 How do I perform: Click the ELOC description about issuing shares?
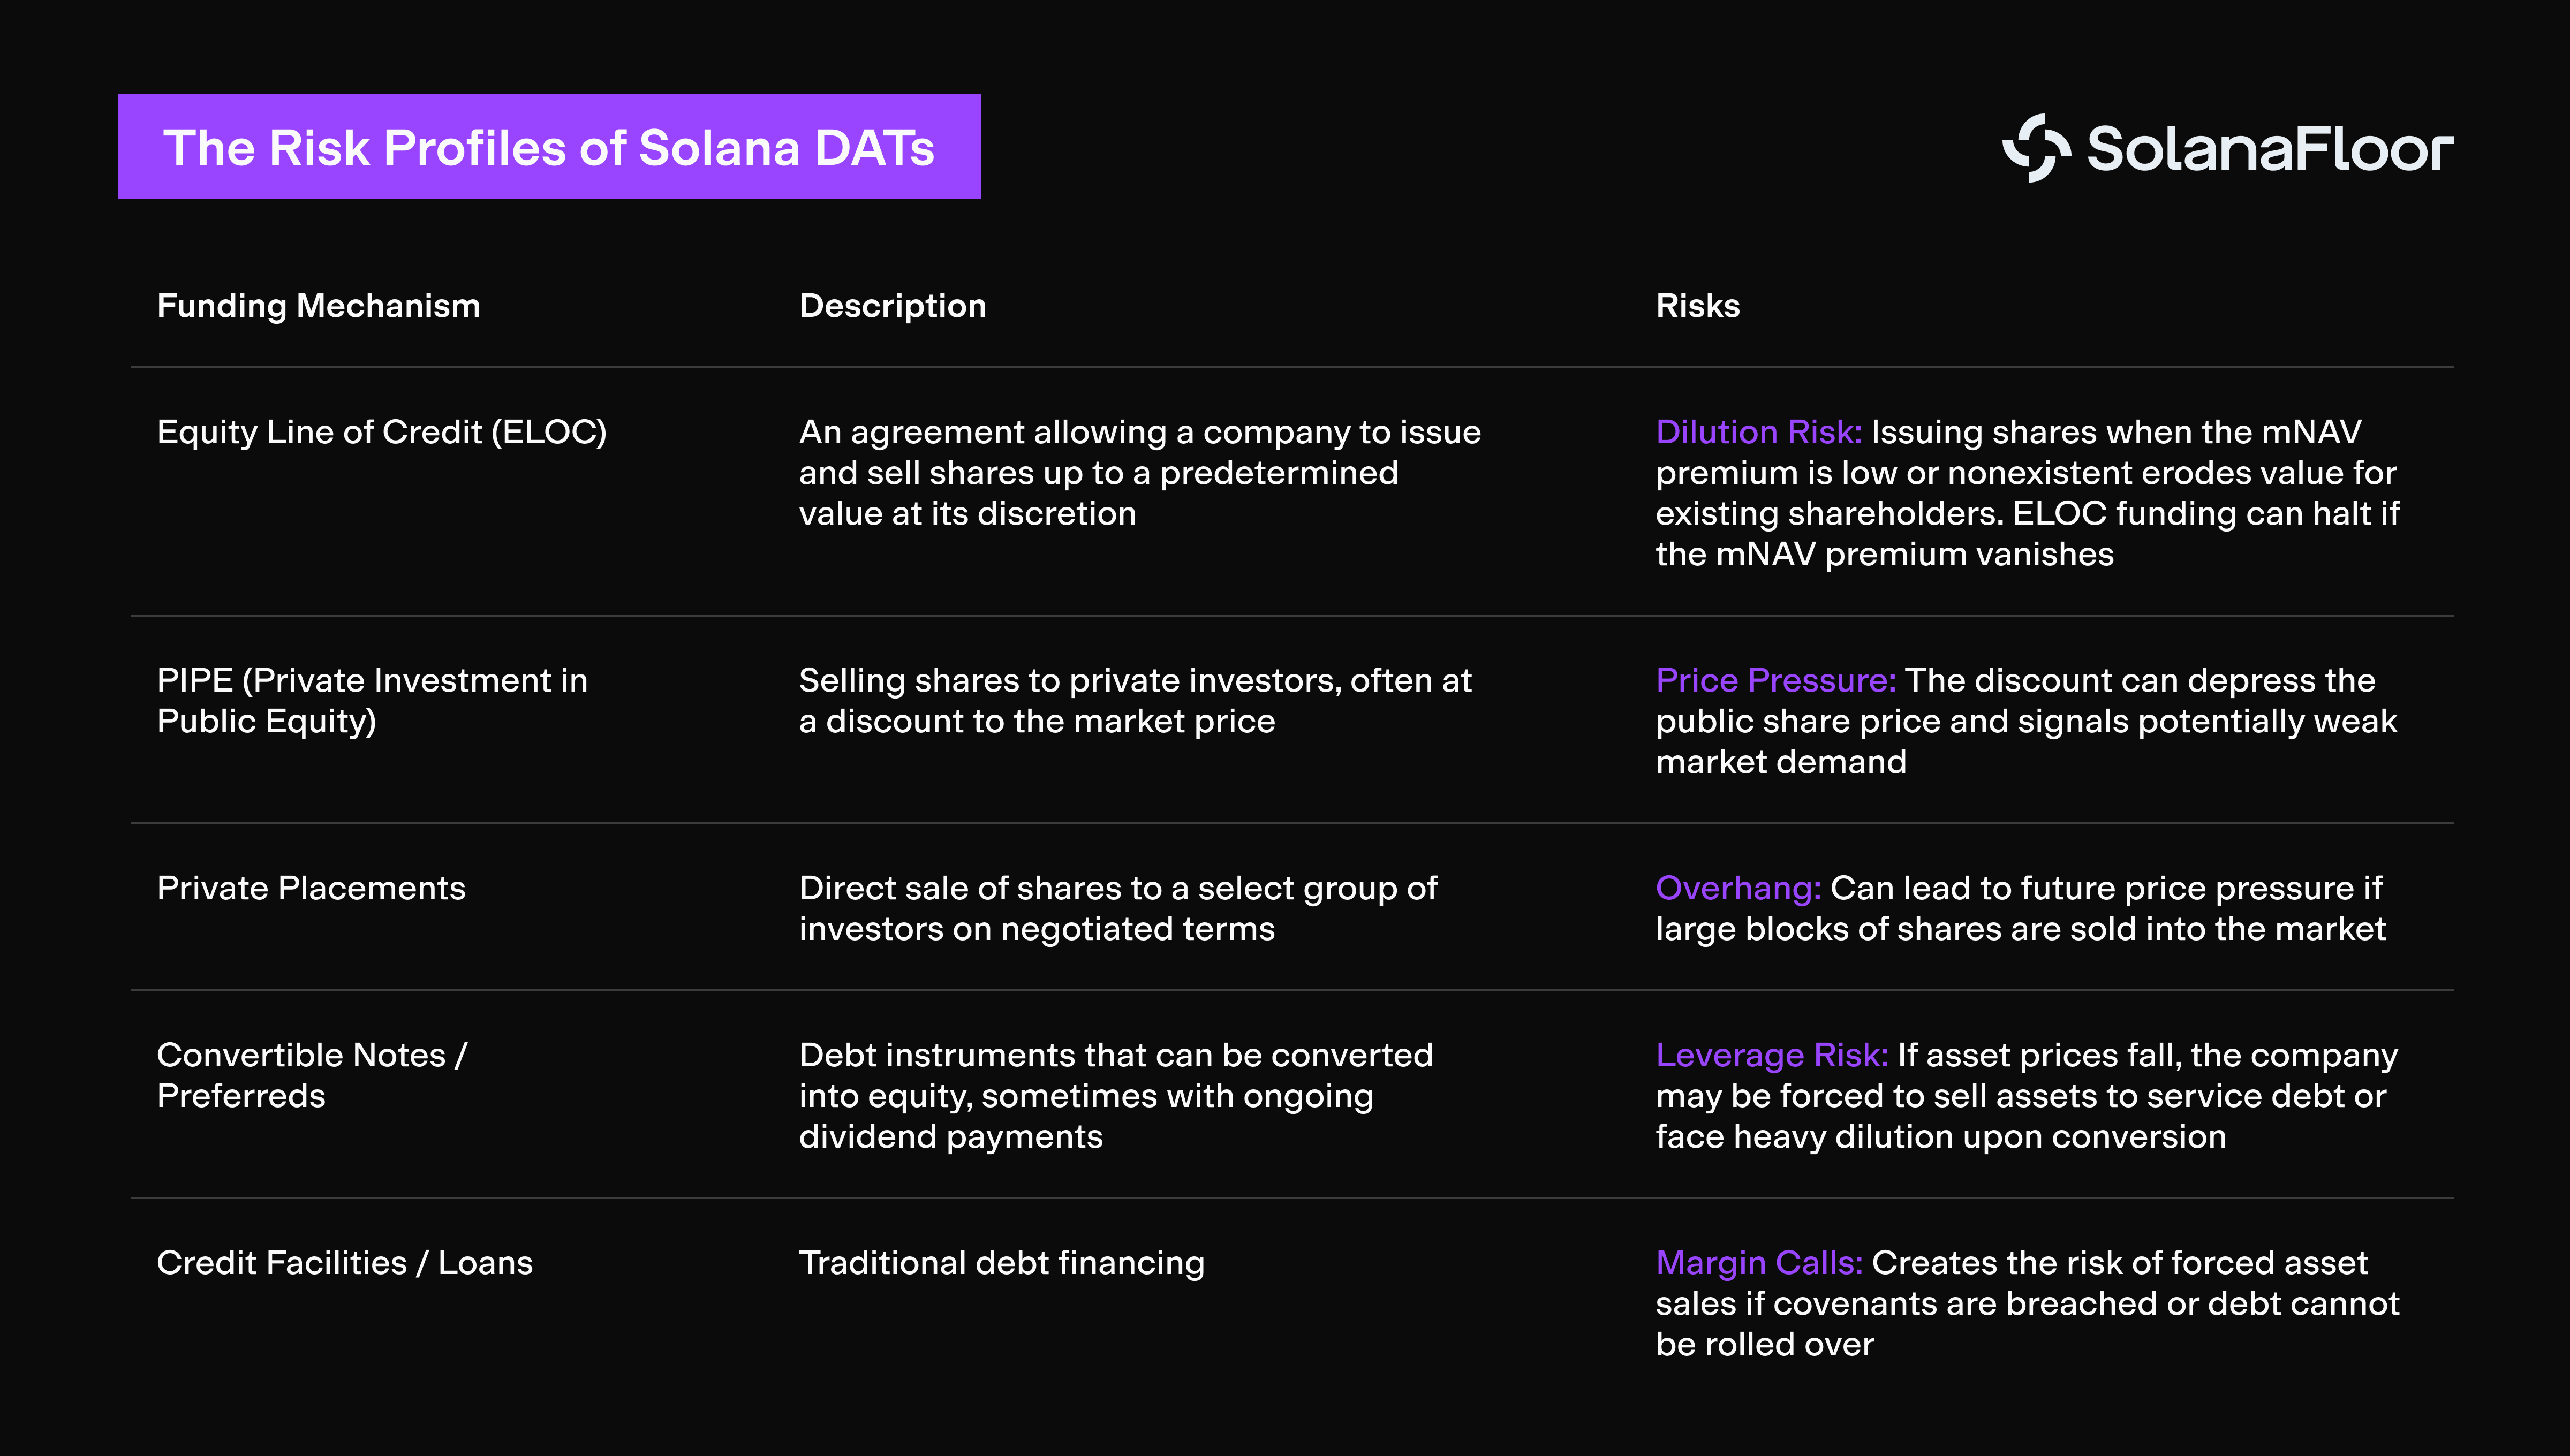[1139, 473]
